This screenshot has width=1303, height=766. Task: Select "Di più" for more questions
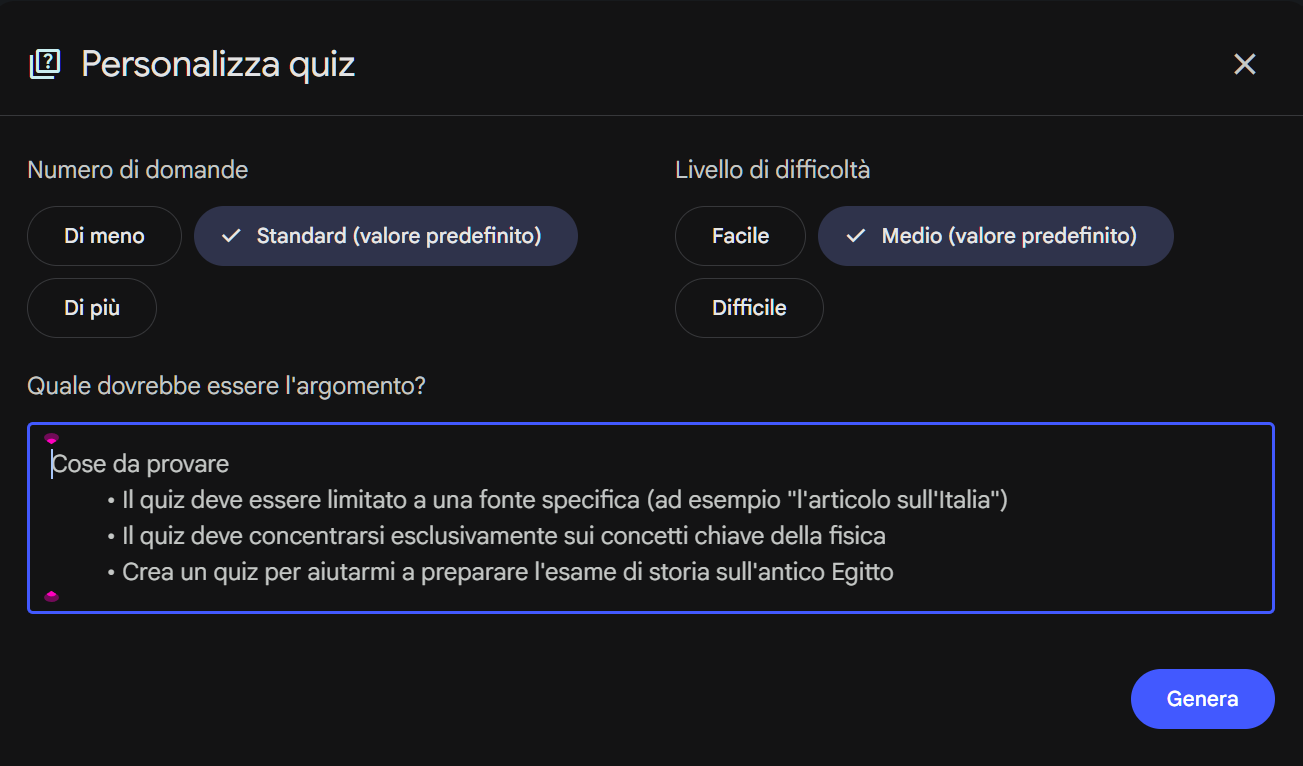[92, 308]
